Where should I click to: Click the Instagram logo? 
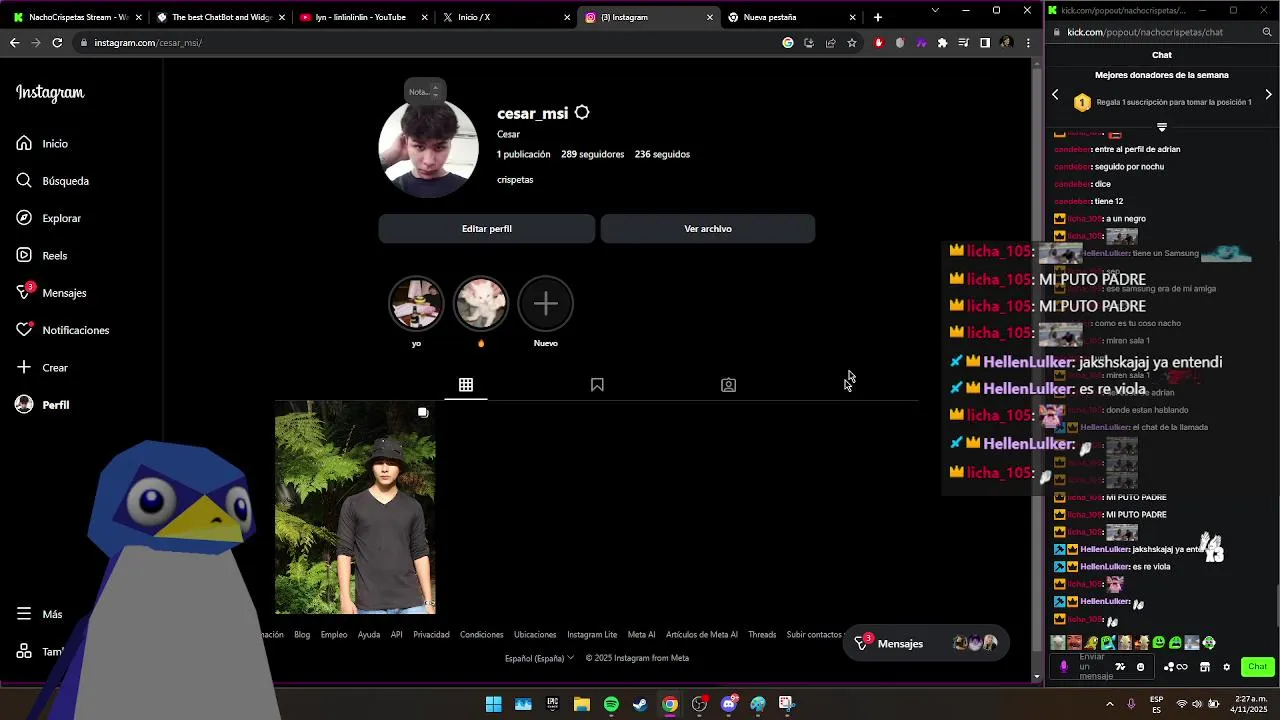click(50, 93)
